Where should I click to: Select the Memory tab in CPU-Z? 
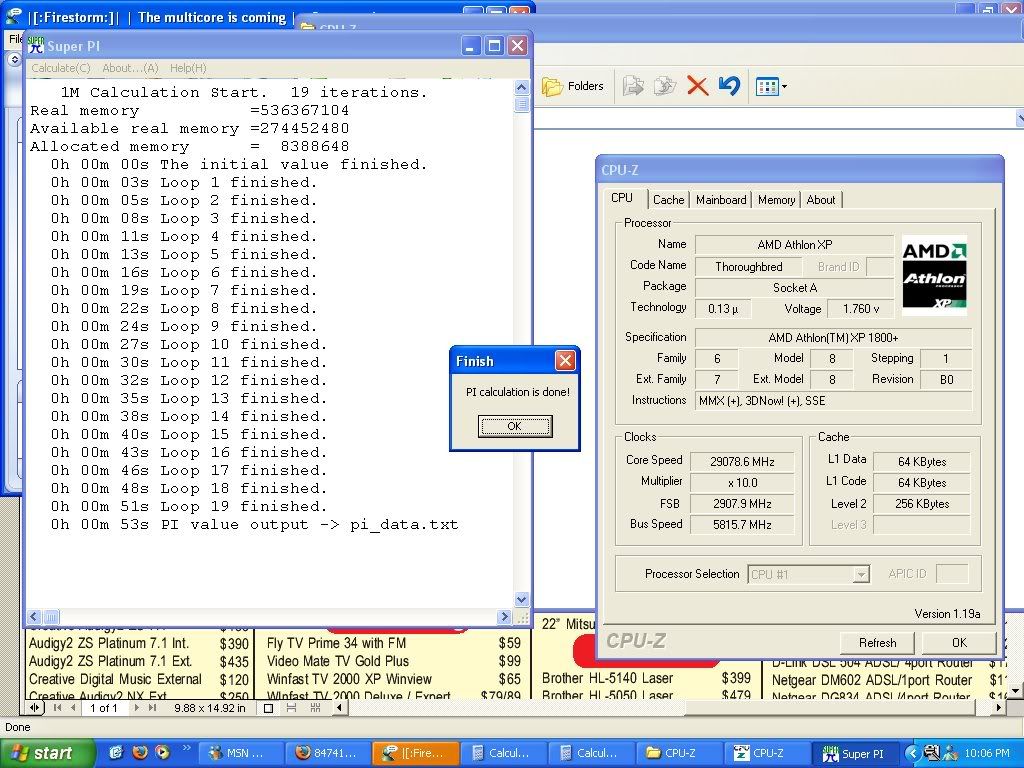[776, 200]
